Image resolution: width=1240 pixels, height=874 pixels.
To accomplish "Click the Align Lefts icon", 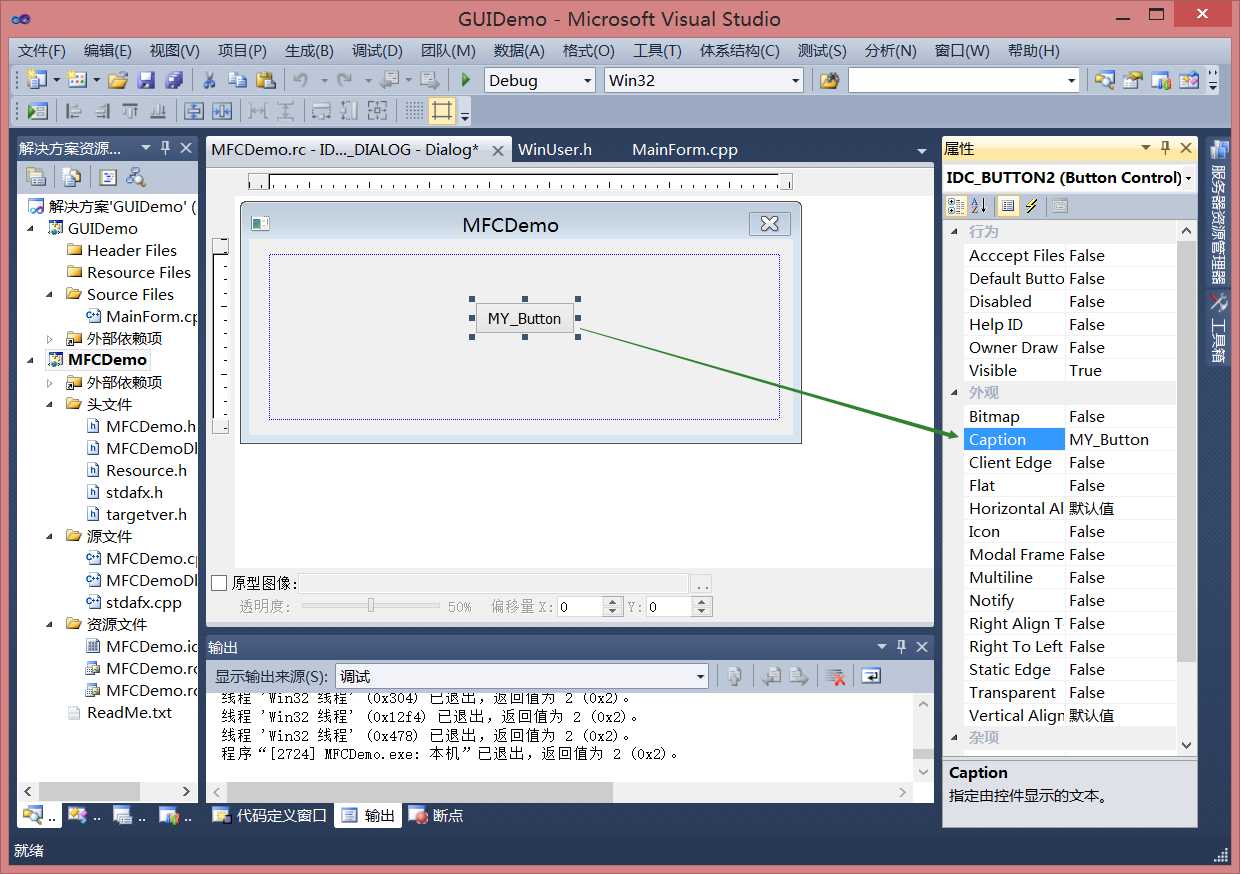I will click(x=74, y=111).
